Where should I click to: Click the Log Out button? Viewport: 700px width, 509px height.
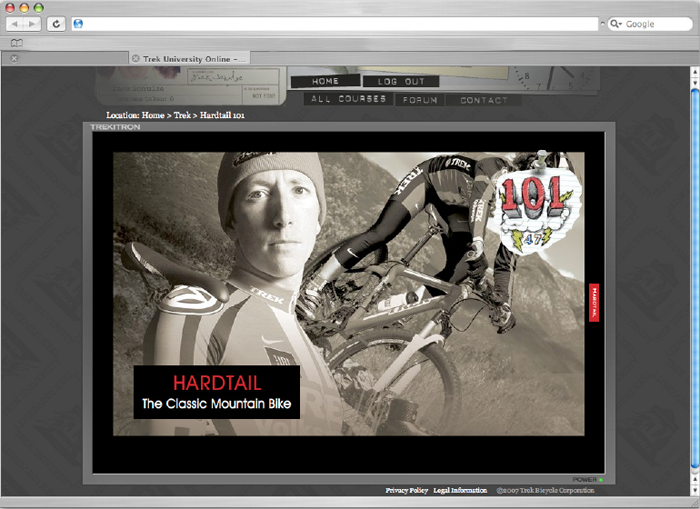coord(401,81)
